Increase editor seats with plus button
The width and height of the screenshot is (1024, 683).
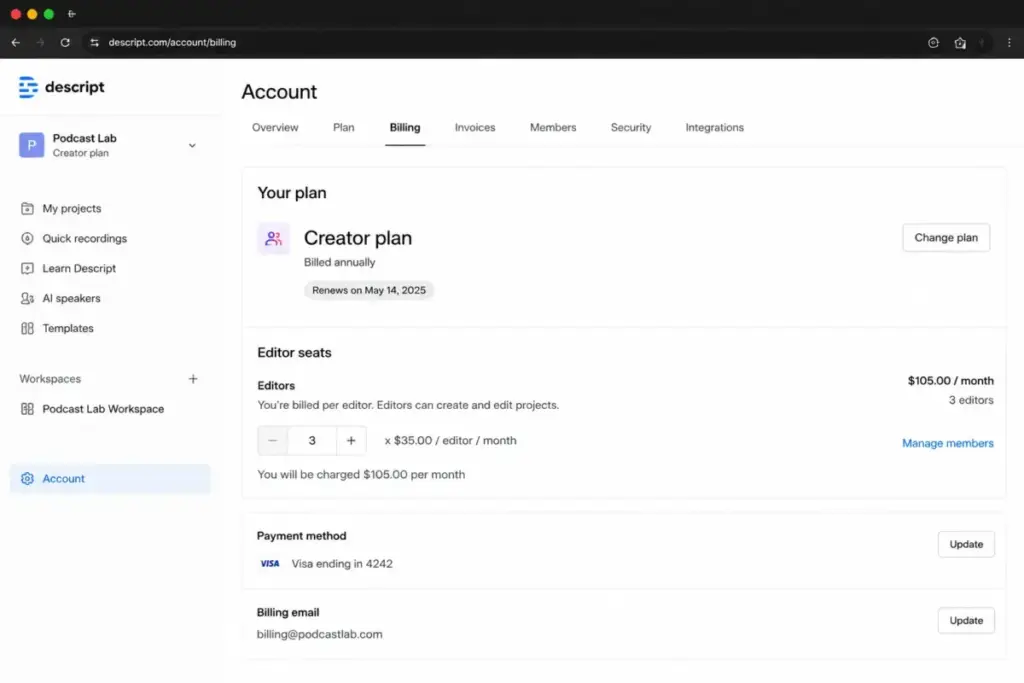point(351,441)
